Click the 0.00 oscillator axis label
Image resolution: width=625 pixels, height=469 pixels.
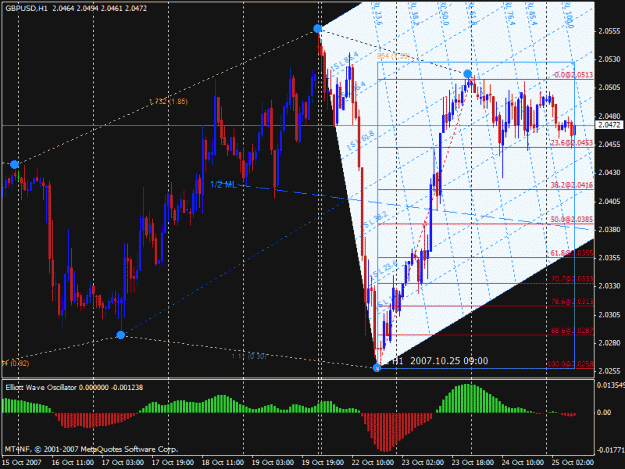[x=604, y=412]
